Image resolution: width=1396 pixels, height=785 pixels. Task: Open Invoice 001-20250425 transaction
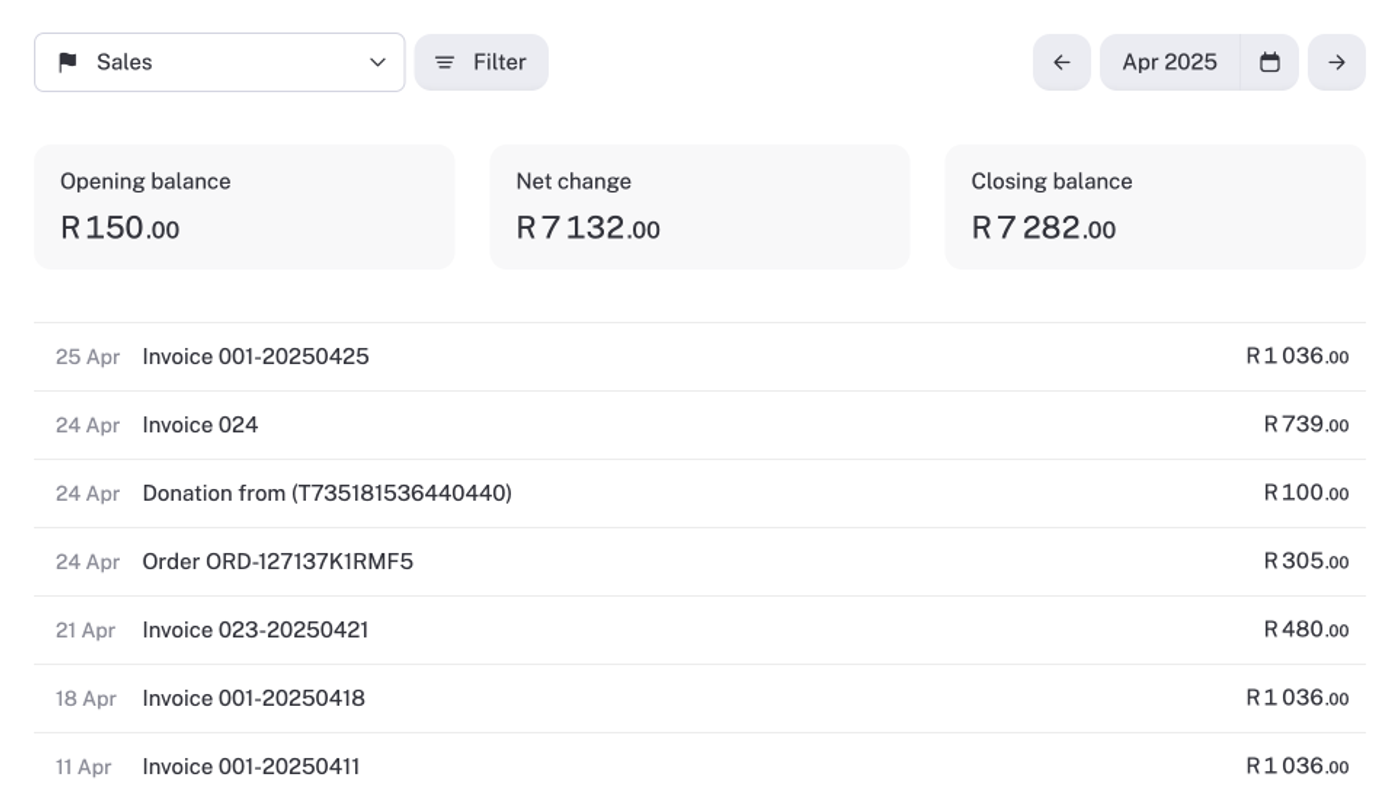[x=255, y=357]
